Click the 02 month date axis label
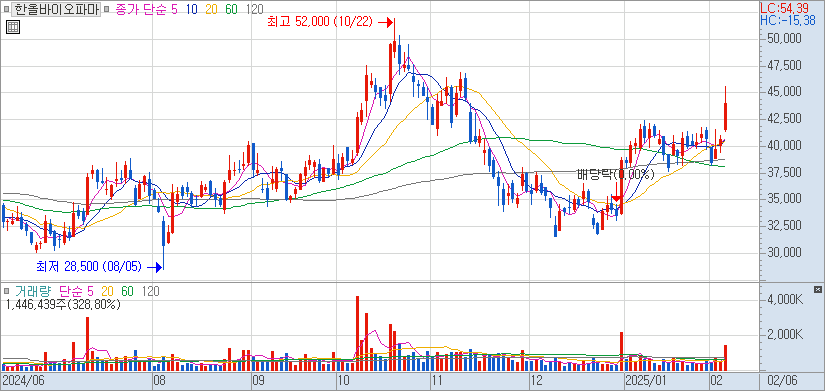The height and width of the screenshot is (391, 825). click(x=716, y=380)
